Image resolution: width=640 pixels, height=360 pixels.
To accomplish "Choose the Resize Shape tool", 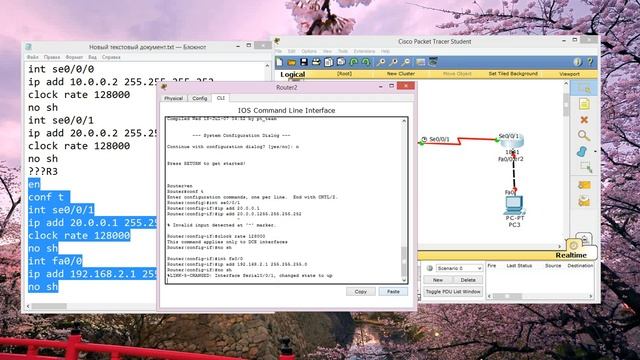I will click(585, 167).
